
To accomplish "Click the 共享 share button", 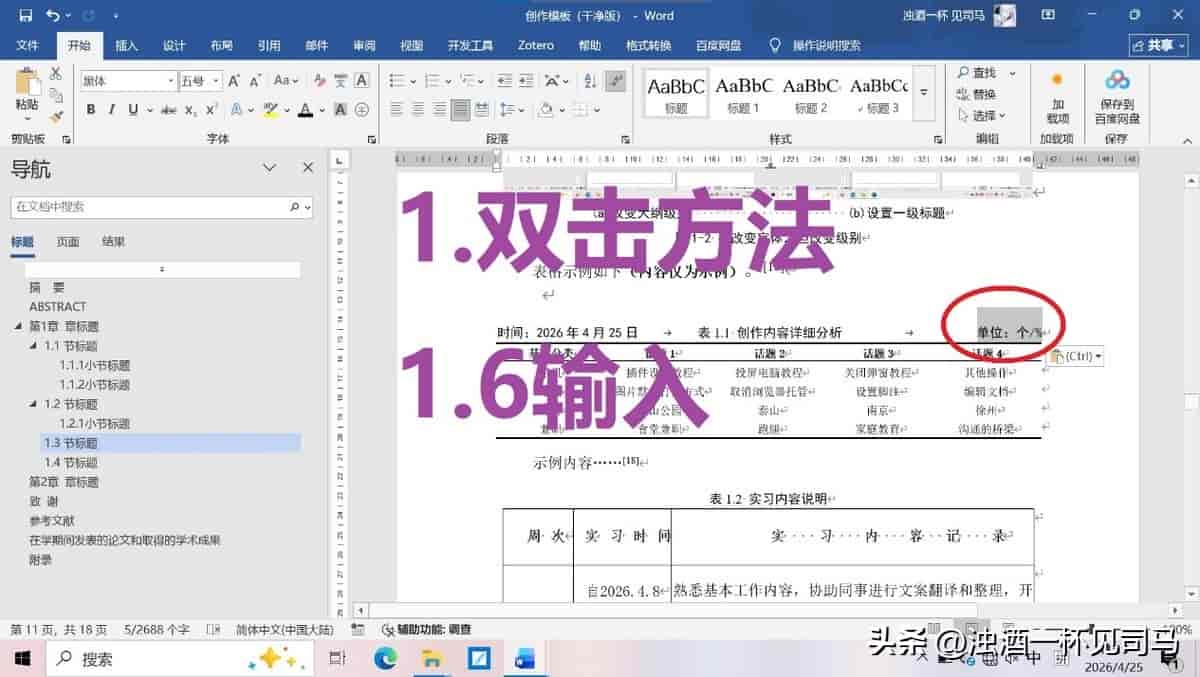I will pos(1158,45).
